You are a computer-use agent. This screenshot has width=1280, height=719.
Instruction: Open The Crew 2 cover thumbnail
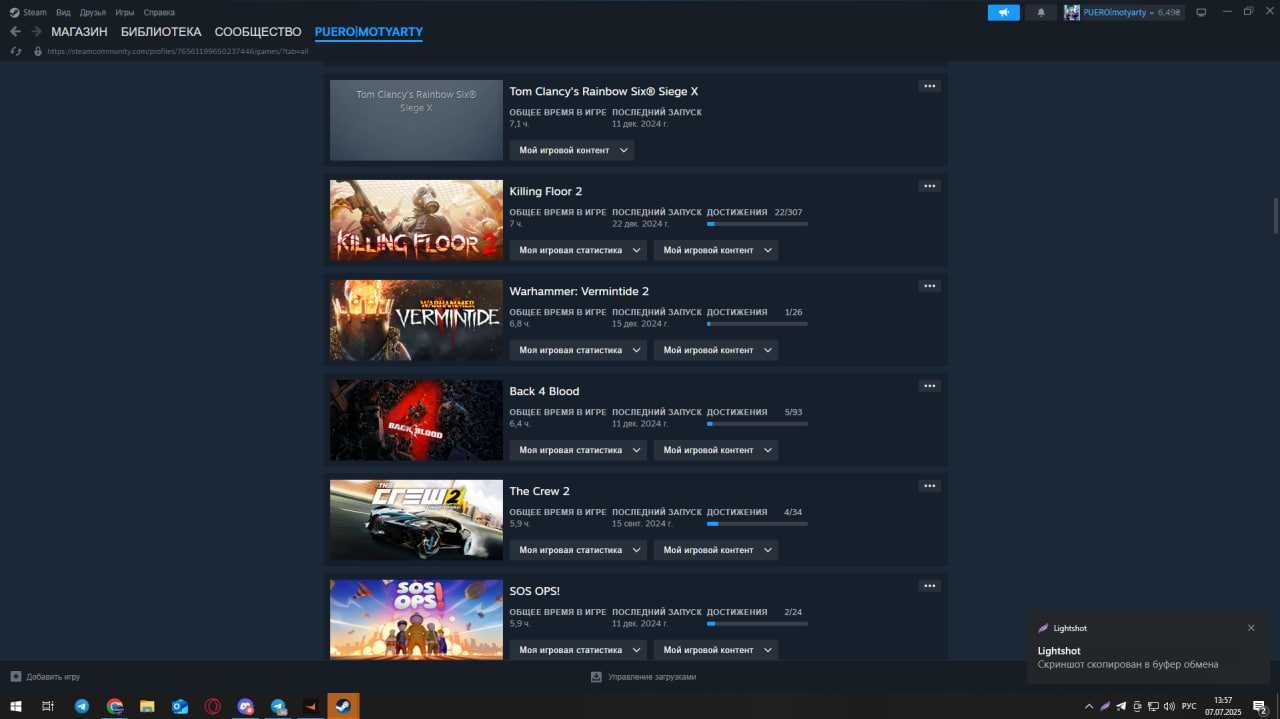coord(416,520)
